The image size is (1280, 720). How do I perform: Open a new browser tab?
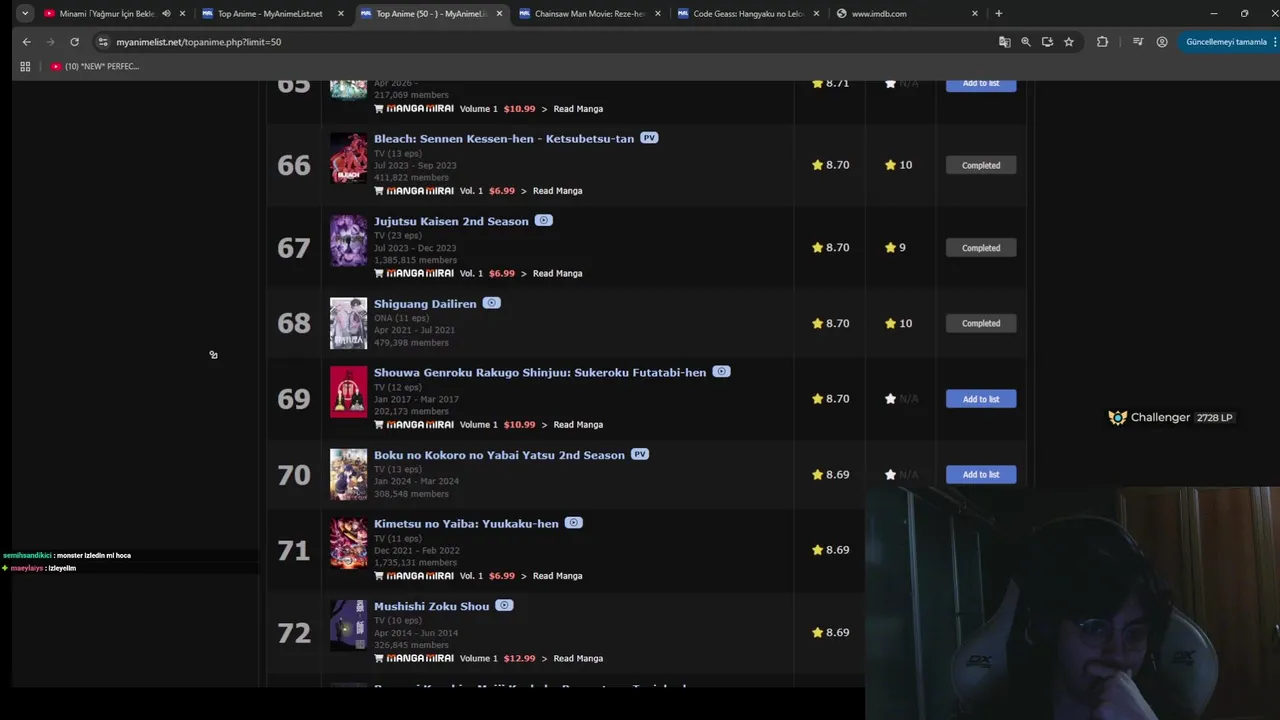[998, 14]
